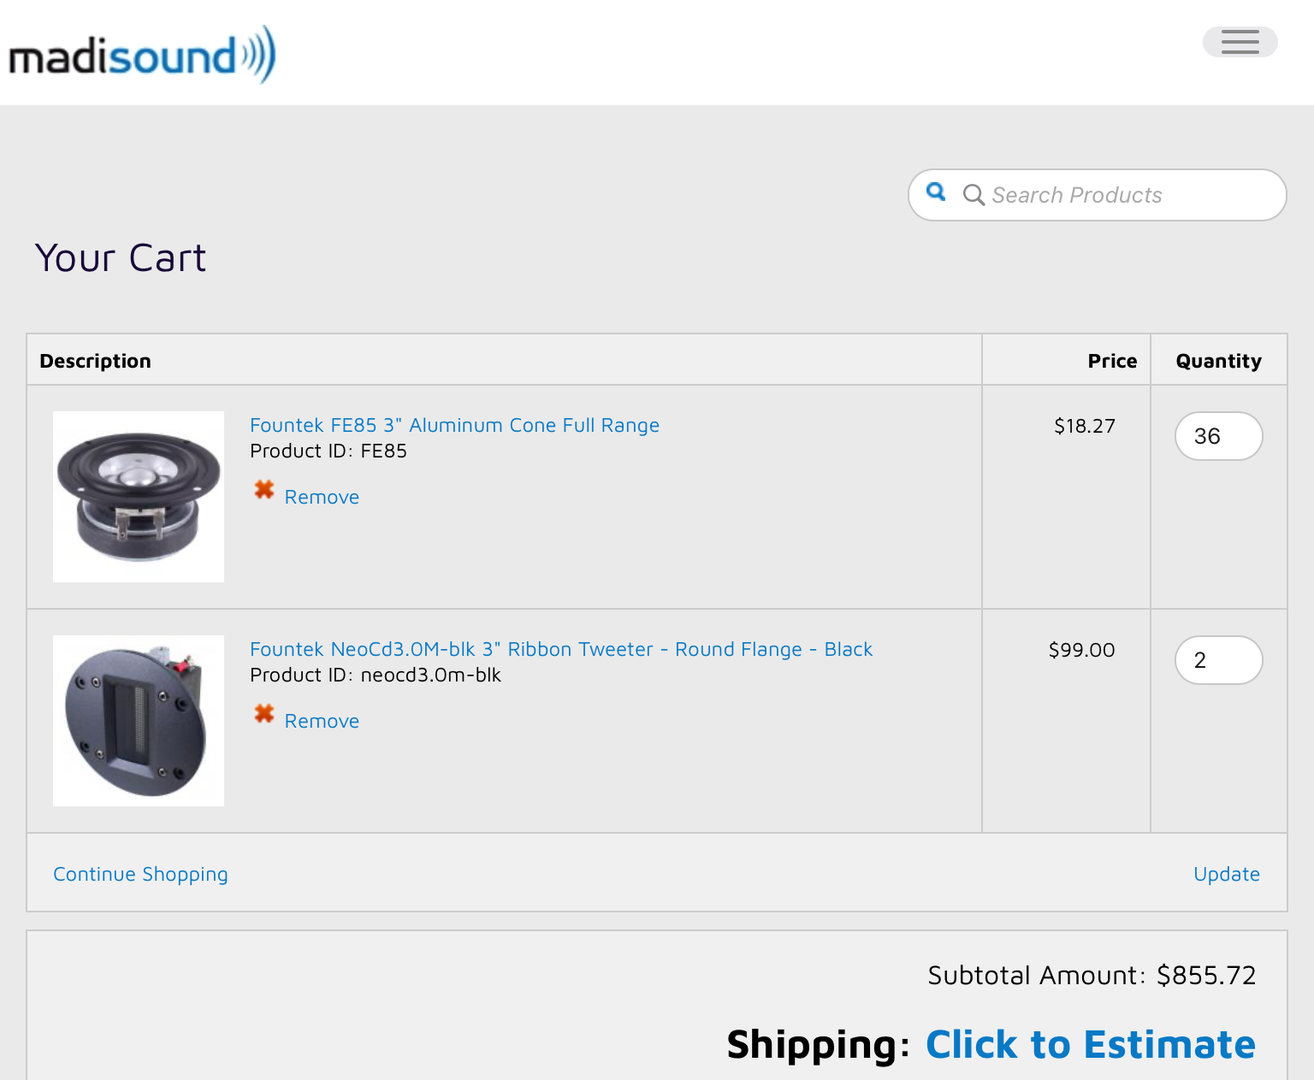1314x1080 pixels.
Task: Open the Fountek FE85 product thumbnail
Action: pyautogui.click(x=138, y=496)
